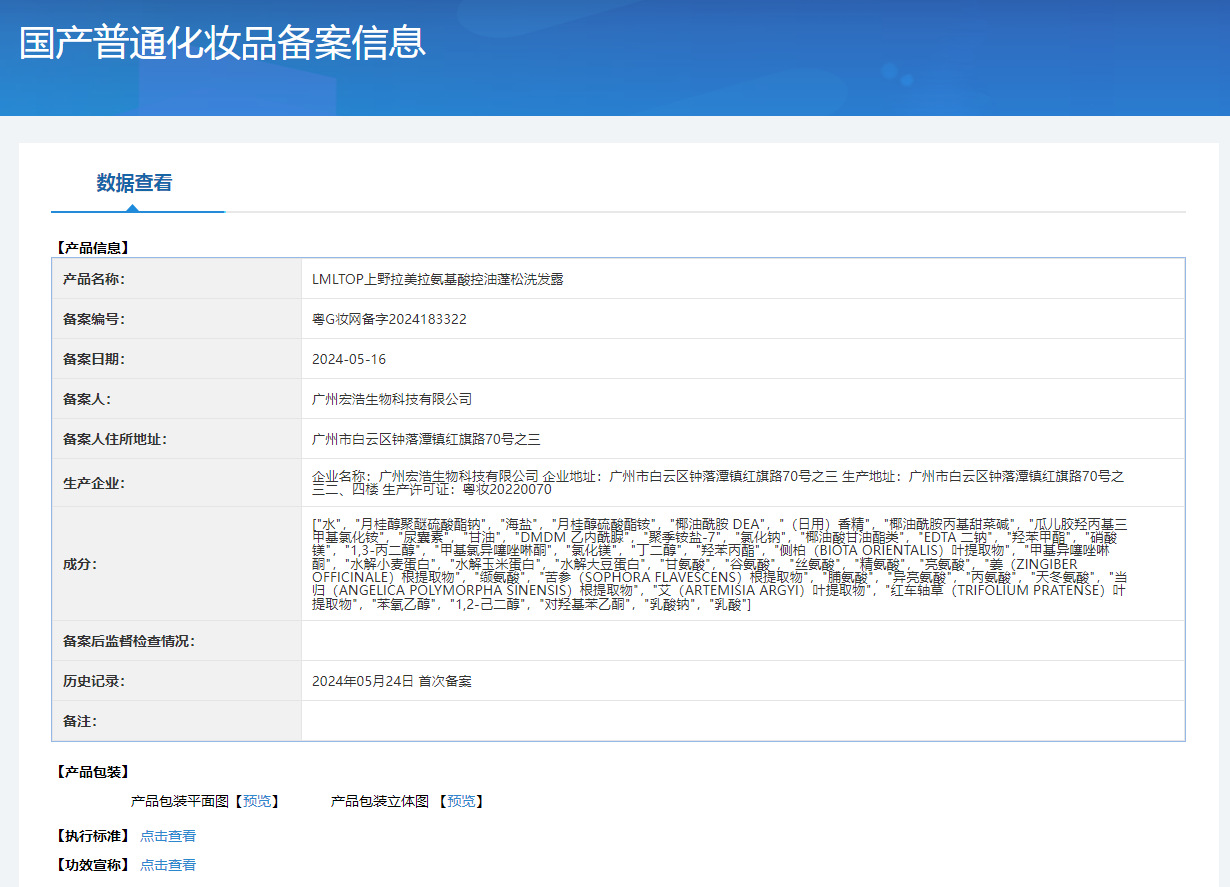This screenshot has width=1230, height=887.
Task: Click the 生产企业 row label
Action: pos(94,483)
